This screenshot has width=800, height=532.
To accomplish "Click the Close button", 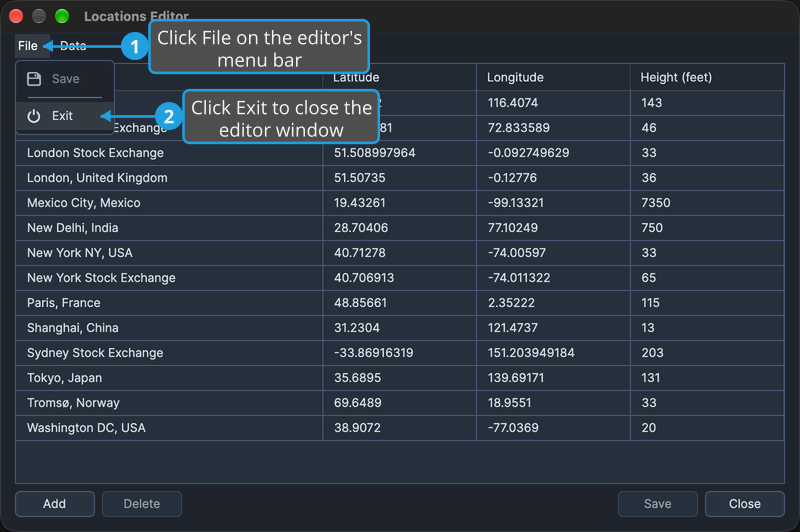I will pos(745,504).
